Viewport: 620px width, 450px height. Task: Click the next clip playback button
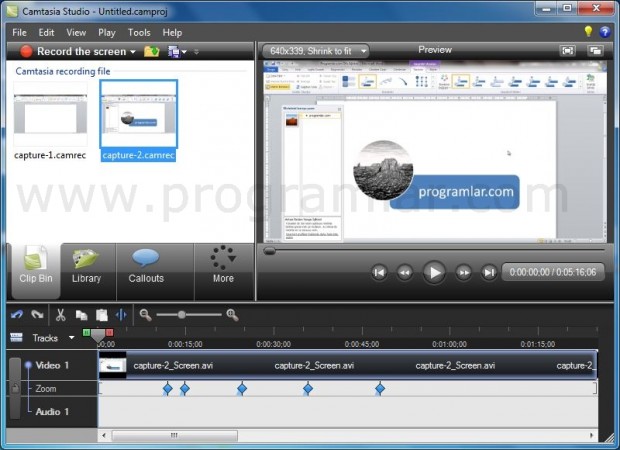pyautogui.click(x=489, y=272)
